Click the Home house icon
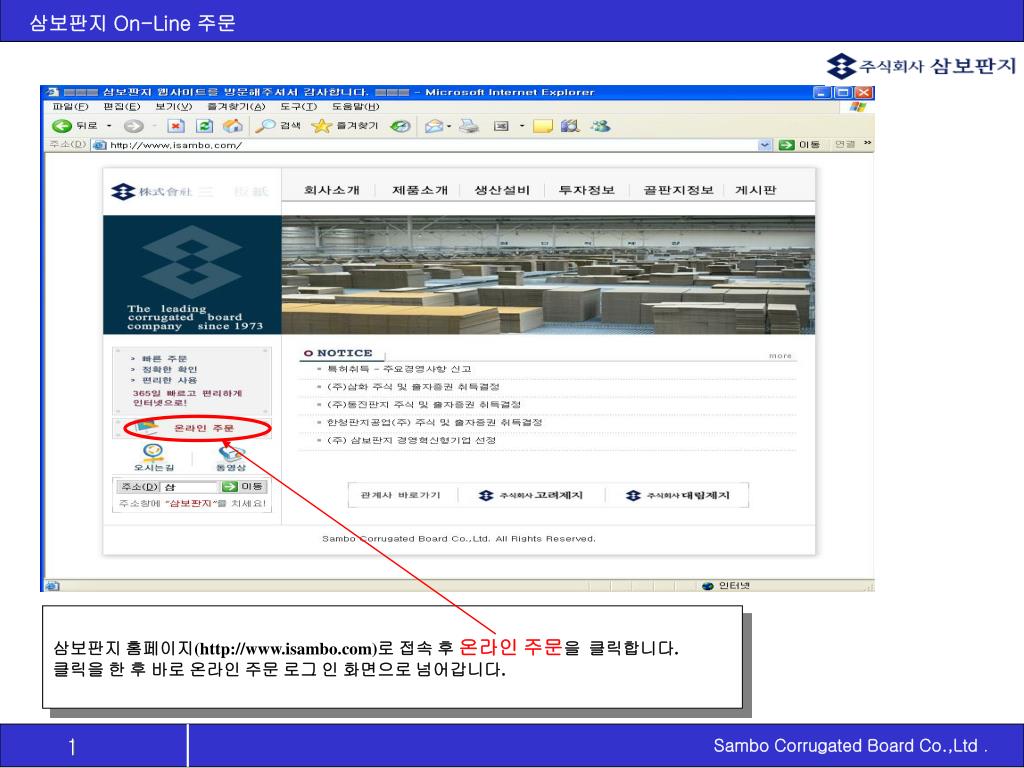The height and width of the screenshot is (768, 1024). (232, 126)
